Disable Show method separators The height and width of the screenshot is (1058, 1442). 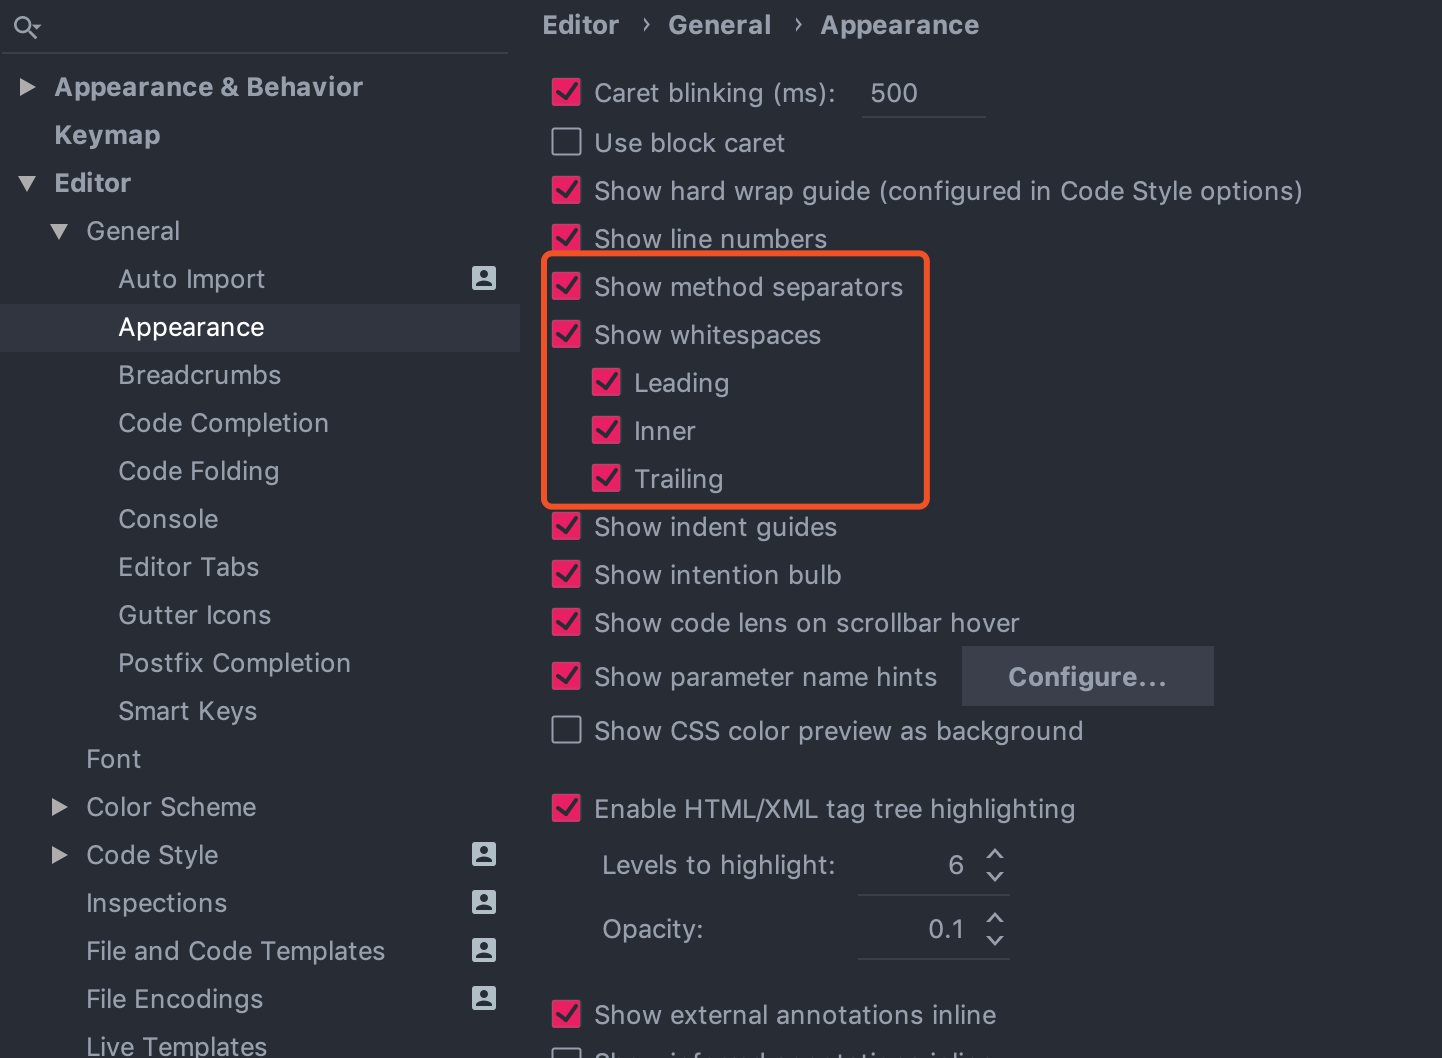[x=567, y=286]
